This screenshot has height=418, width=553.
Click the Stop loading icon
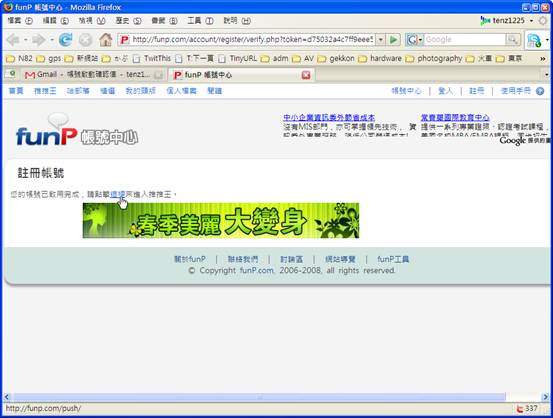point(86,40)
